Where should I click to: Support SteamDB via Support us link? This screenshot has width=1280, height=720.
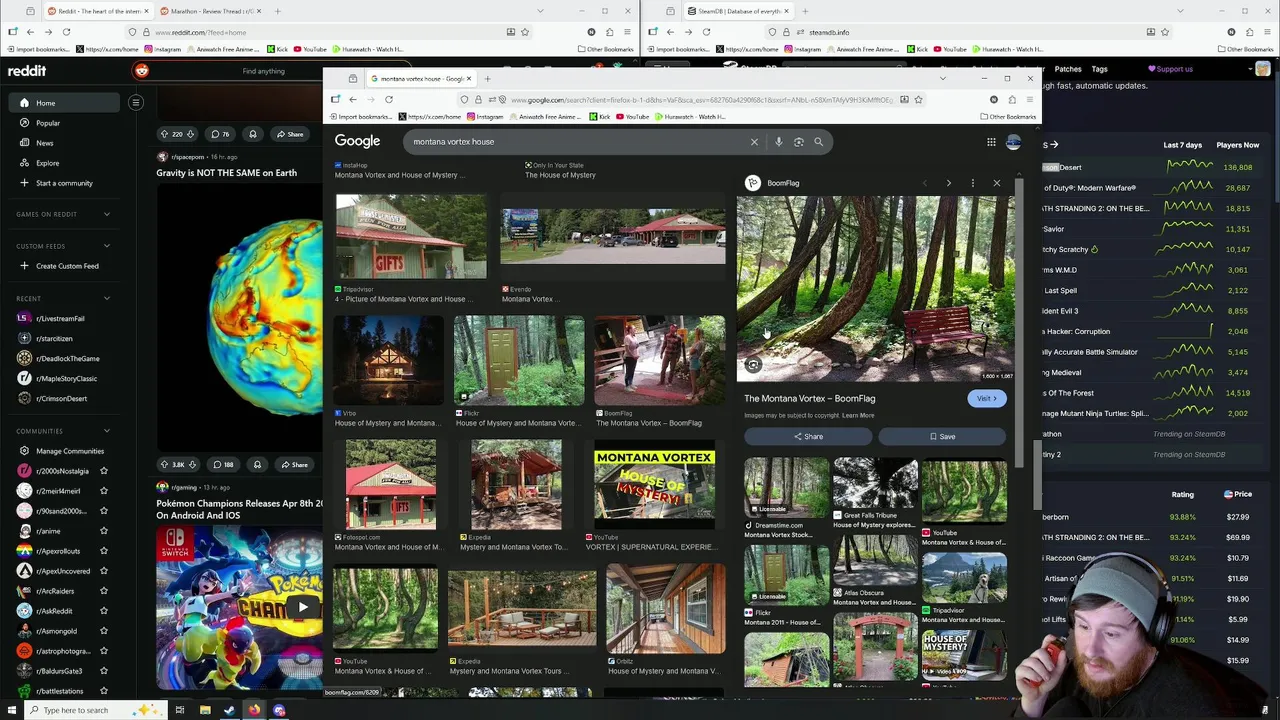1171,69
